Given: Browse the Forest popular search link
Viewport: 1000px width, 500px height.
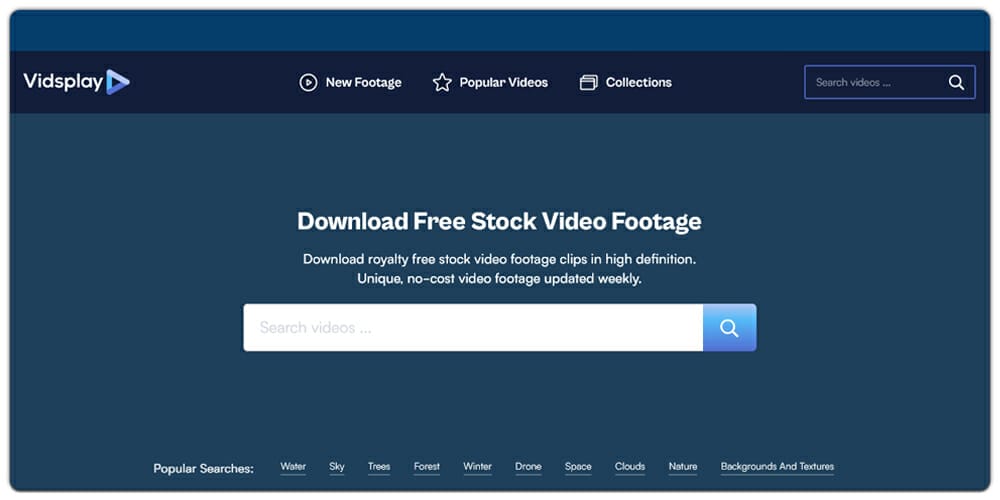Looking at the screenshot, I should (x=427, y=466).
